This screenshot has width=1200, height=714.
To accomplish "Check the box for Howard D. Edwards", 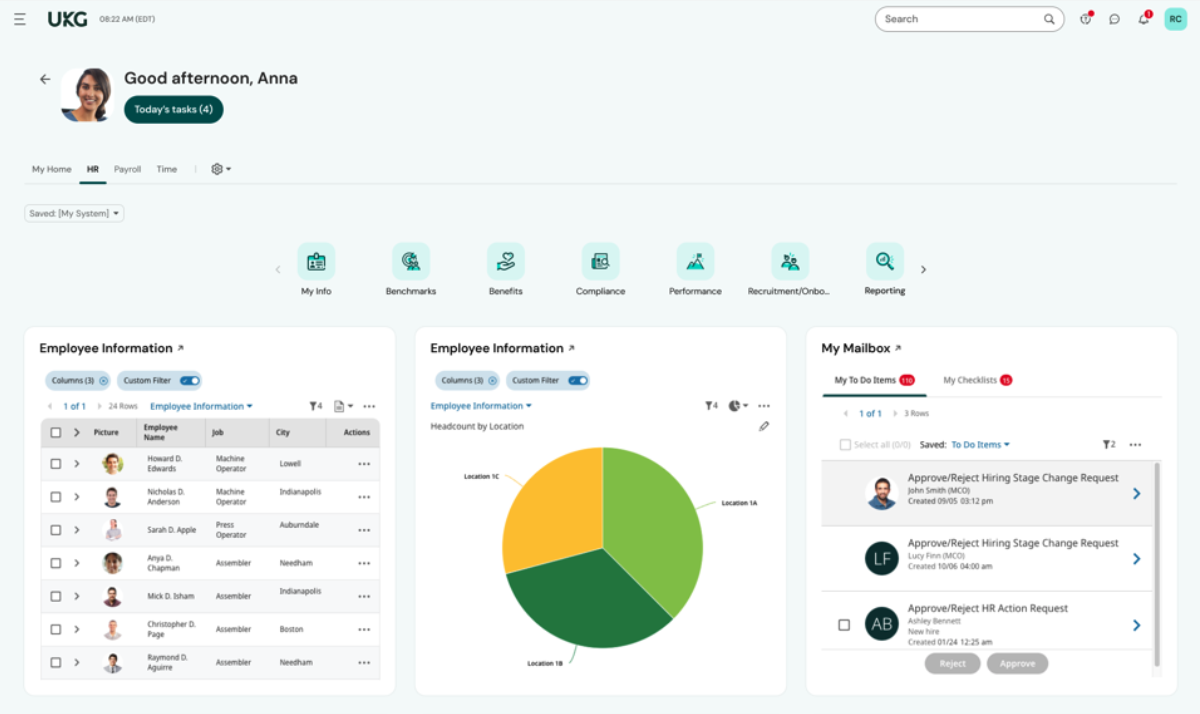I will 56,464.
